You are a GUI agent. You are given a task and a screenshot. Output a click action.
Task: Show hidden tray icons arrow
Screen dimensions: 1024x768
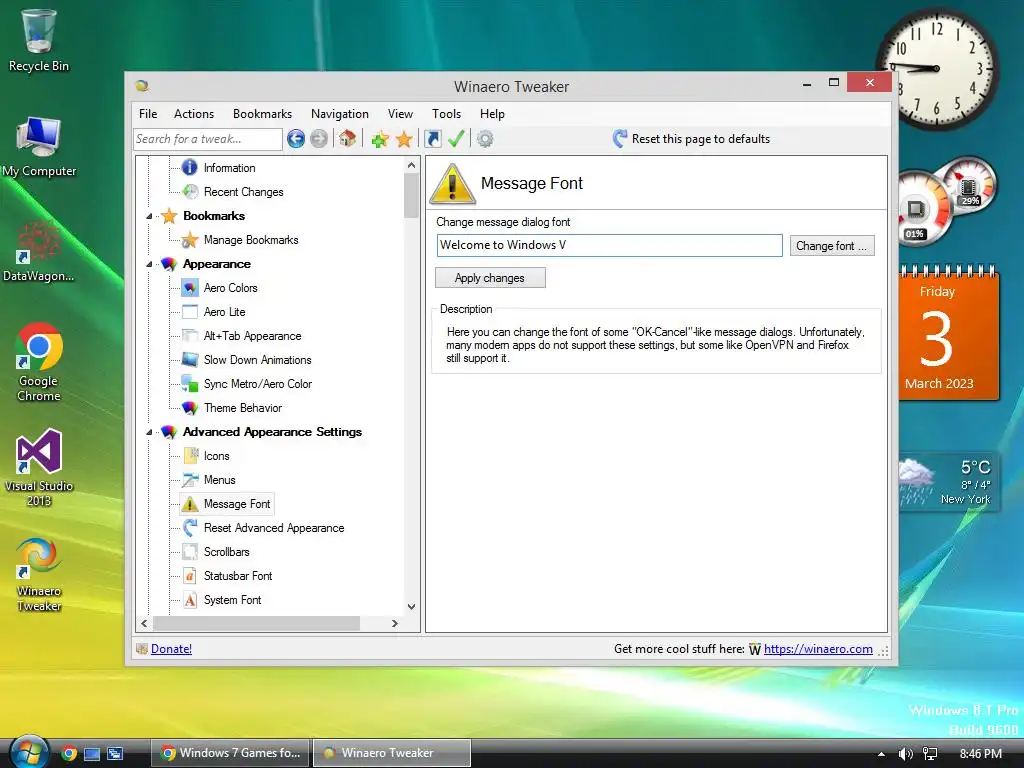tap(881, 754)
